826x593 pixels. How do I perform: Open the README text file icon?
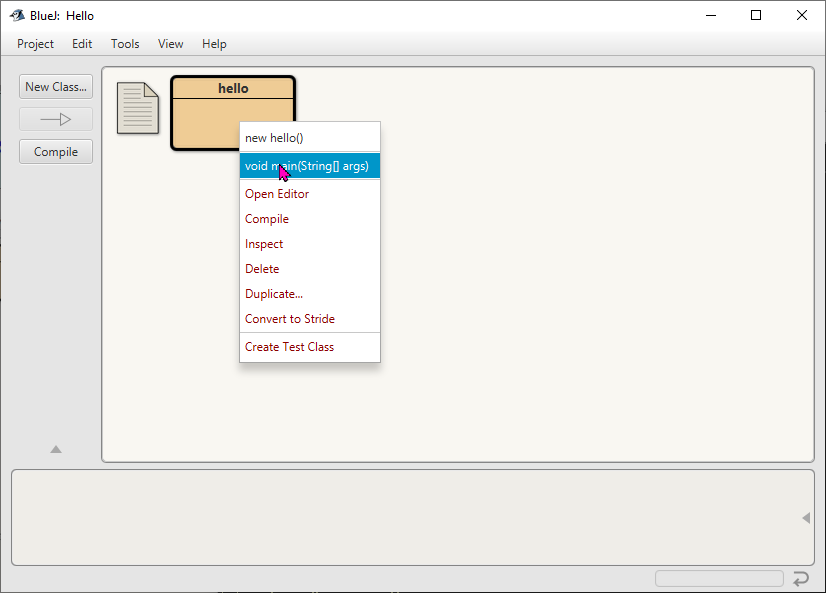(x=138, y=108)
